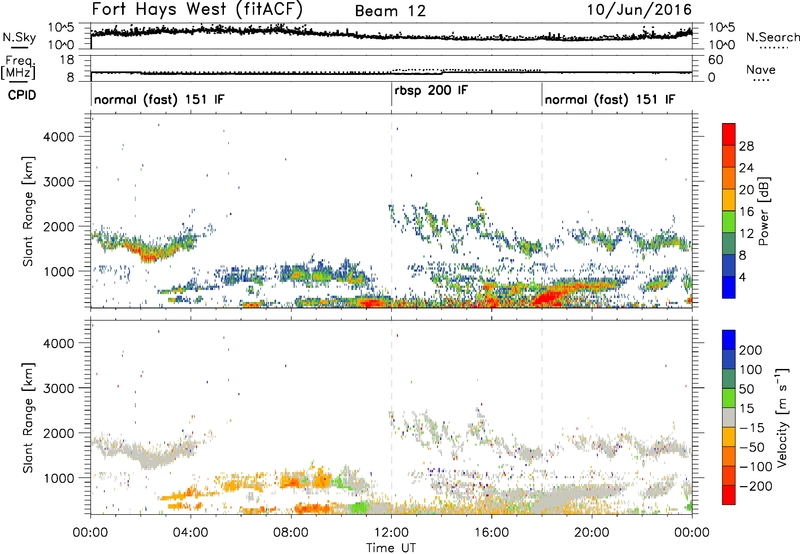Viewport: 800px width, 554px height.
Task: Click the "1000" tick on the velocity panel
Action: pos(59,478)
